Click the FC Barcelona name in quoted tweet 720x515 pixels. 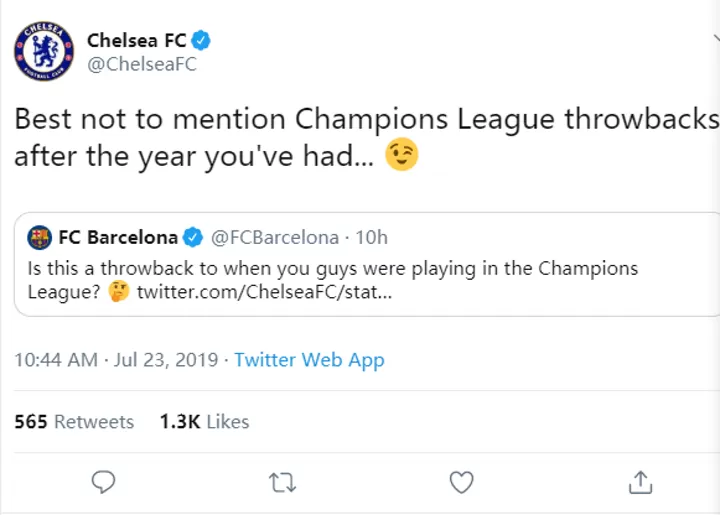[118, 237]
